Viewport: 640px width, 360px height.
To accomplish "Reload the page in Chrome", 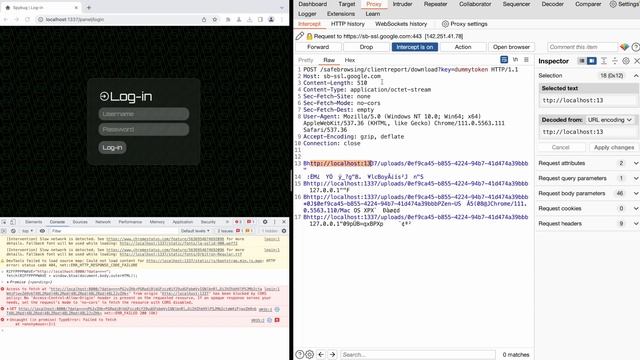I will click(x=27, y=19).
